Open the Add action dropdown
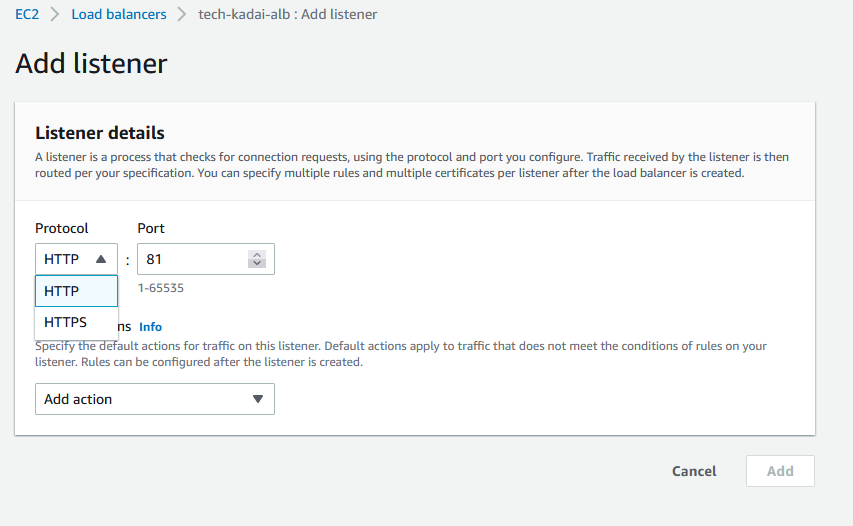The height and width of the screenshot is (526, 853). pyautogui.click(x=140, y=399)
